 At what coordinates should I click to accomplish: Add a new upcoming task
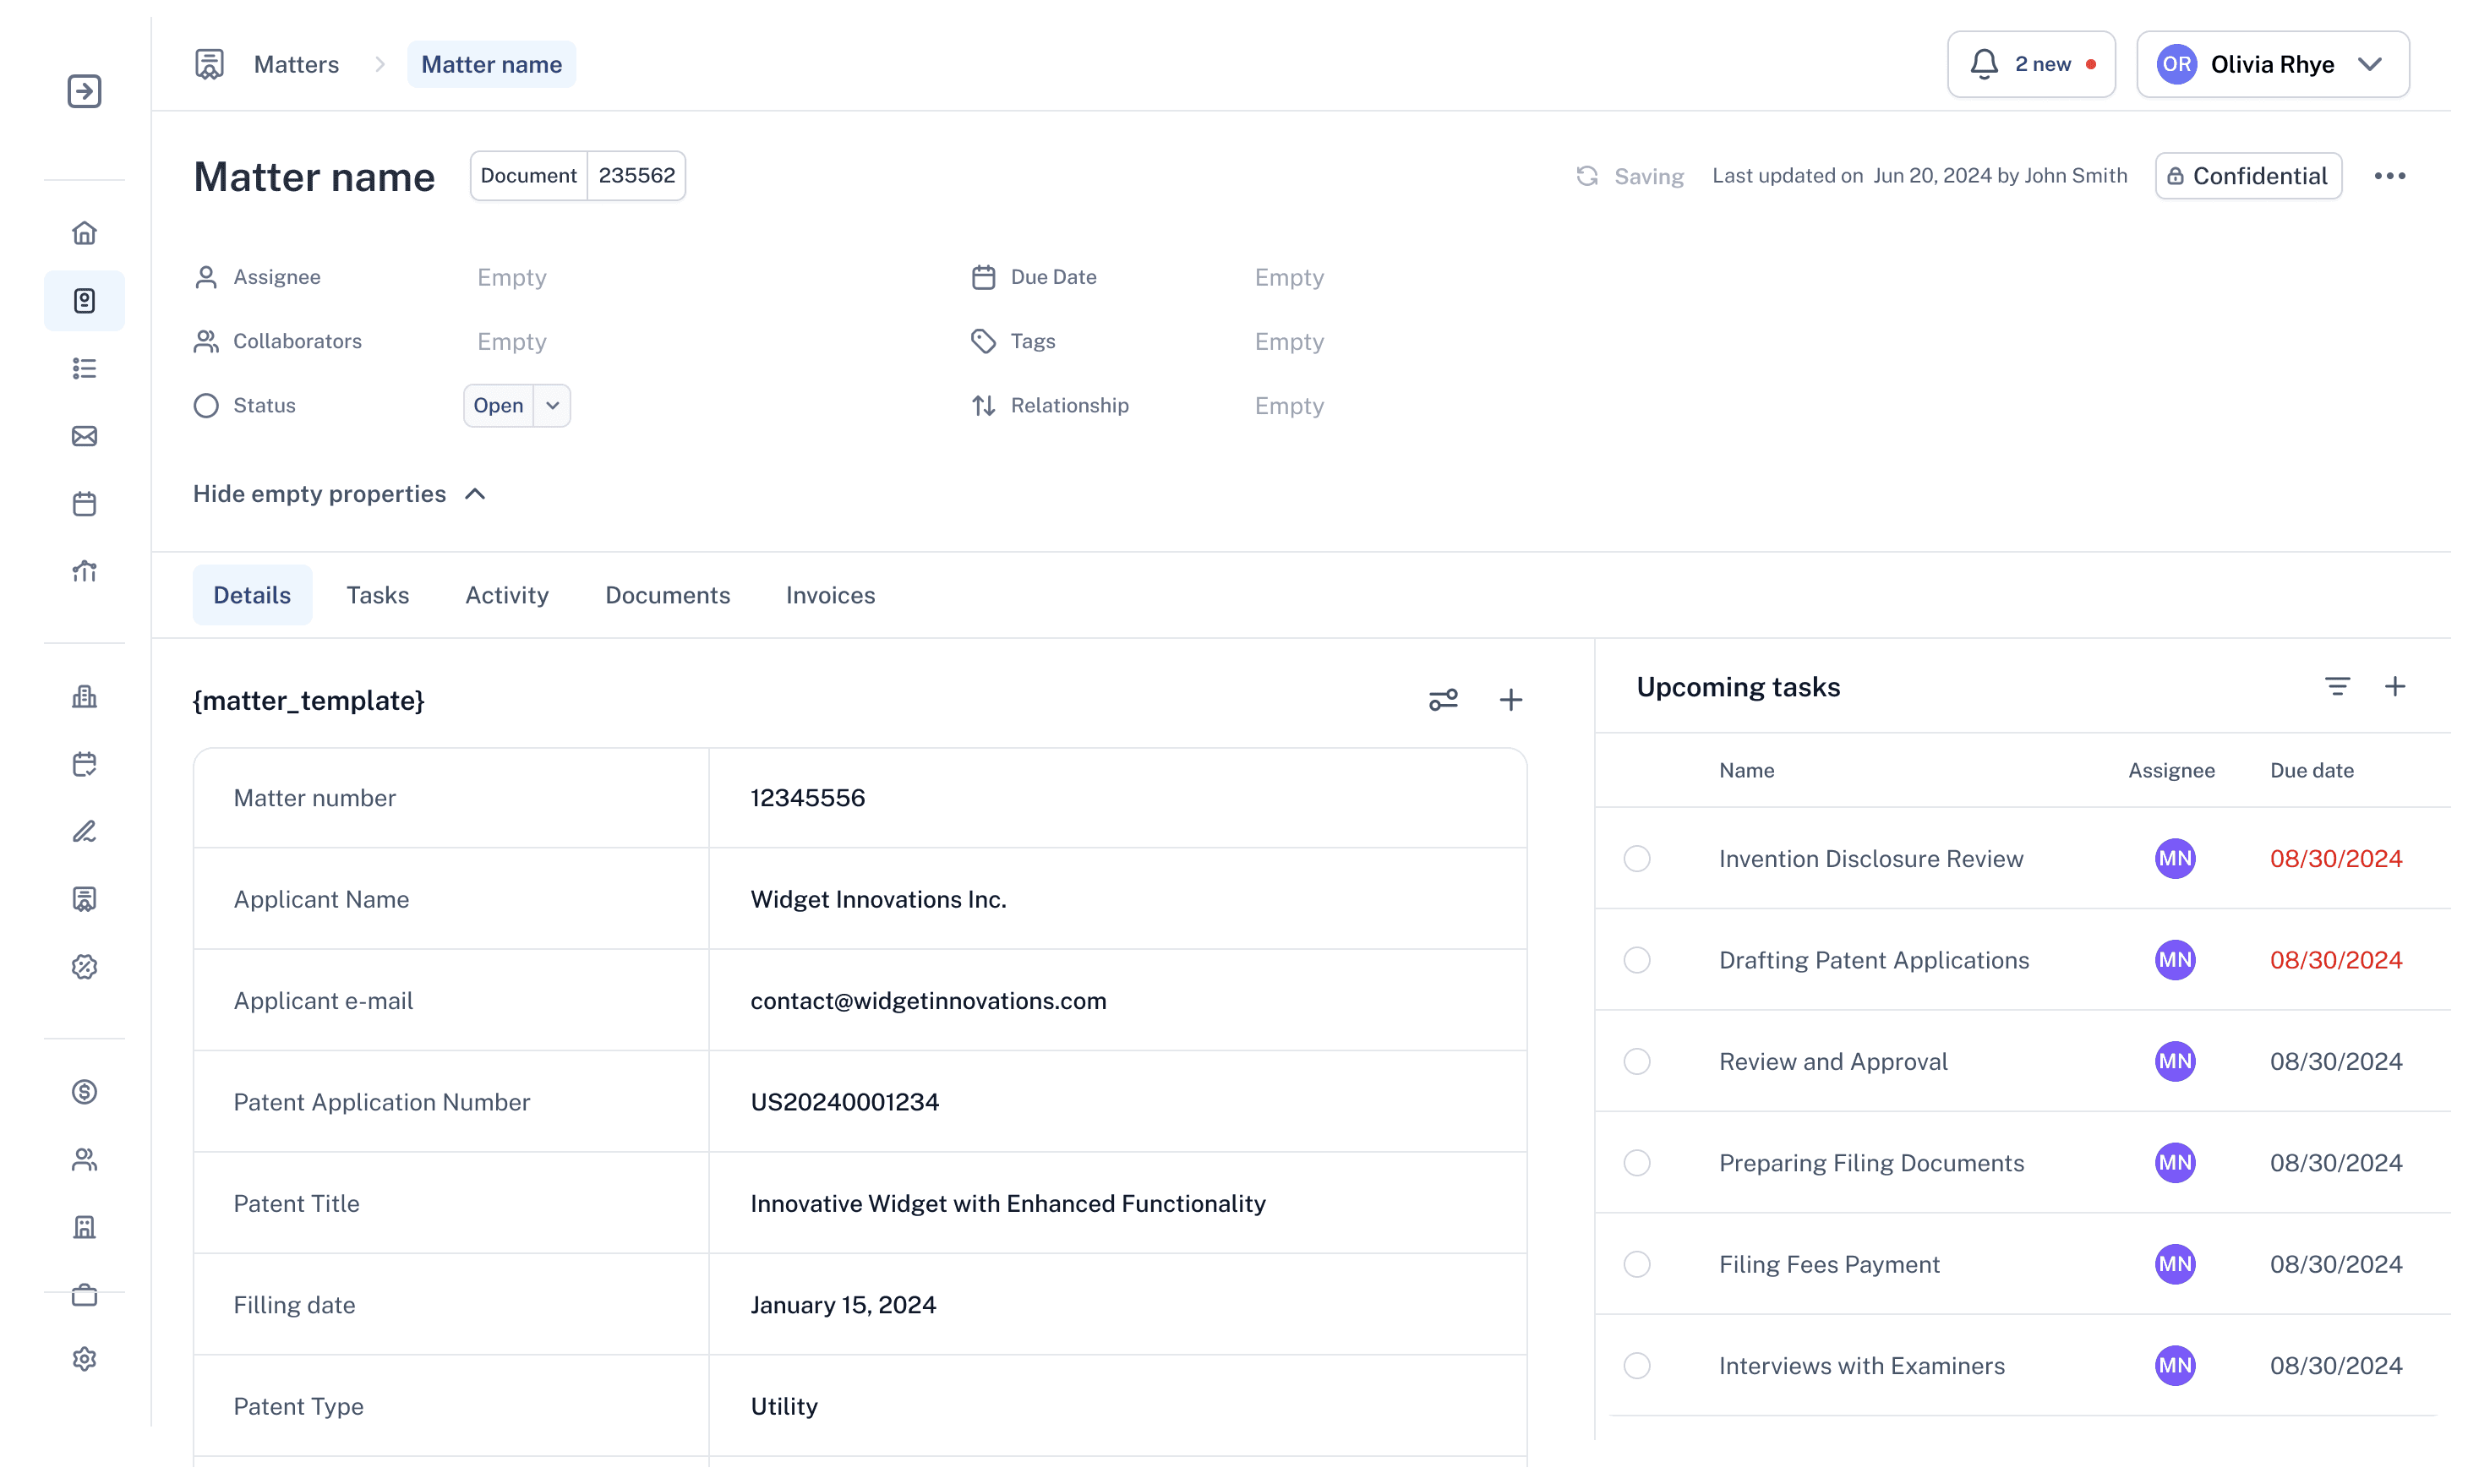pos(2395,687)
